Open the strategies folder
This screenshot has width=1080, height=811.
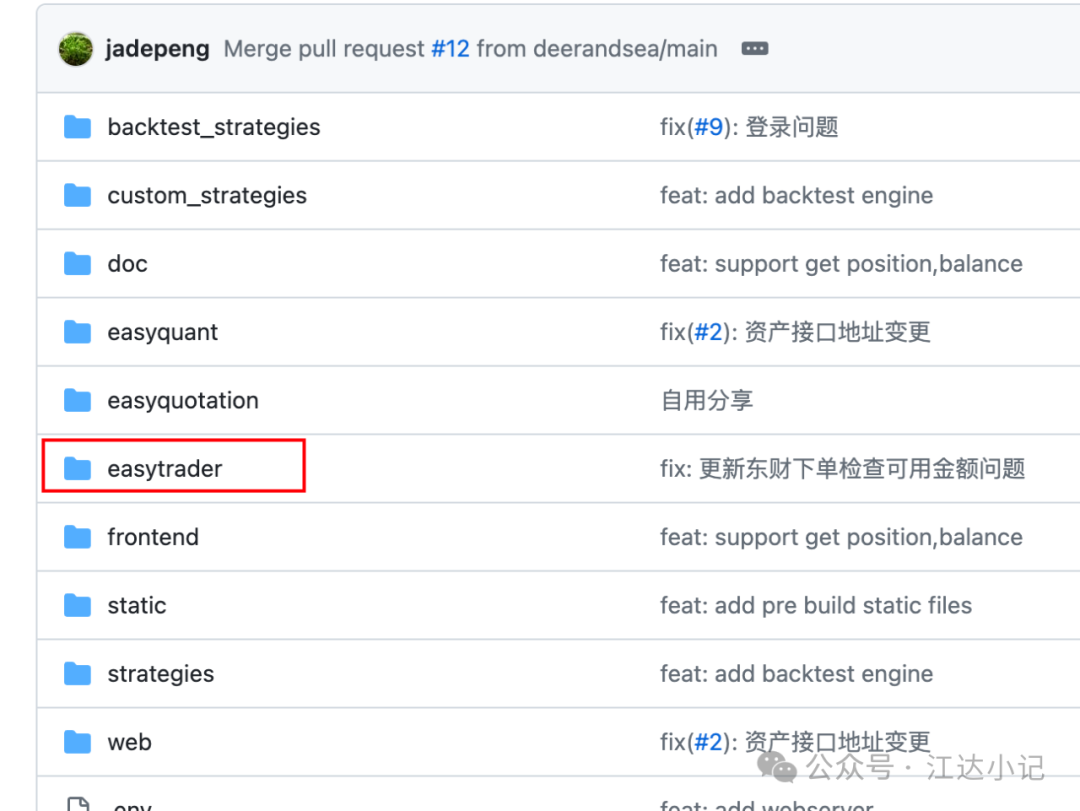(160, 674)
